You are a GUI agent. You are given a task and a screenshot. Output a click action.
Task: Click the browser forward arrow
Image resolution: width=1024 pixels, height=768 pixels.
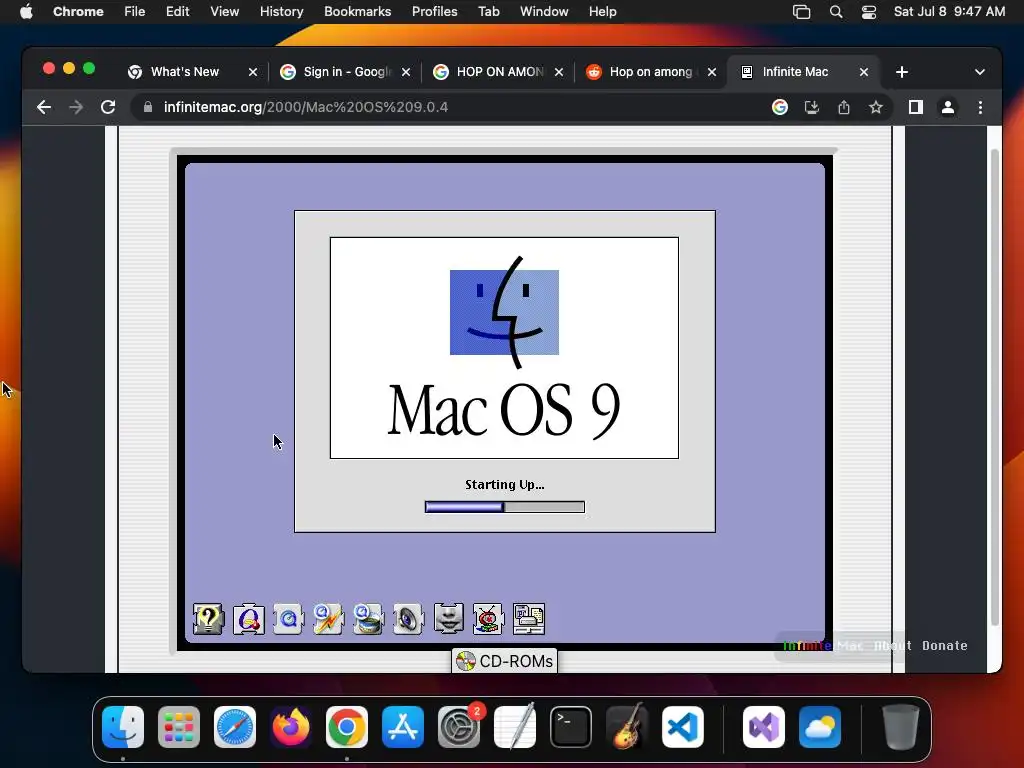click(x=76, y=107)
